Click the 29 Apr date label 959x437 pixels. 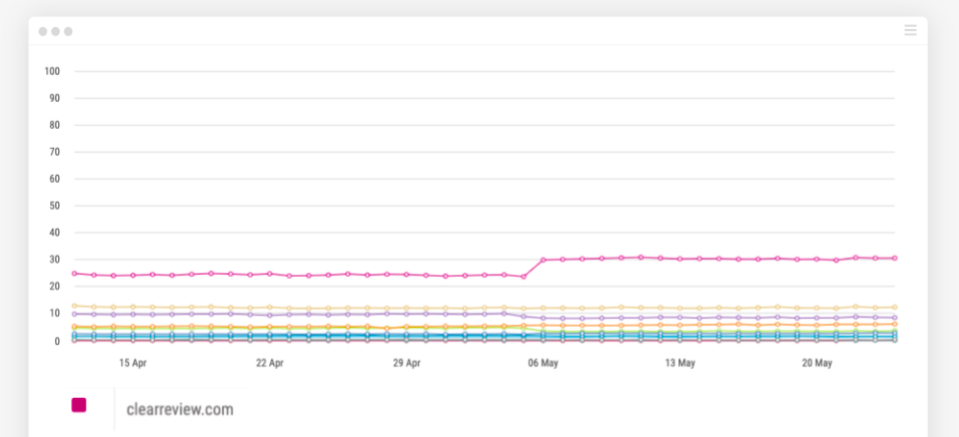(407, 363)
